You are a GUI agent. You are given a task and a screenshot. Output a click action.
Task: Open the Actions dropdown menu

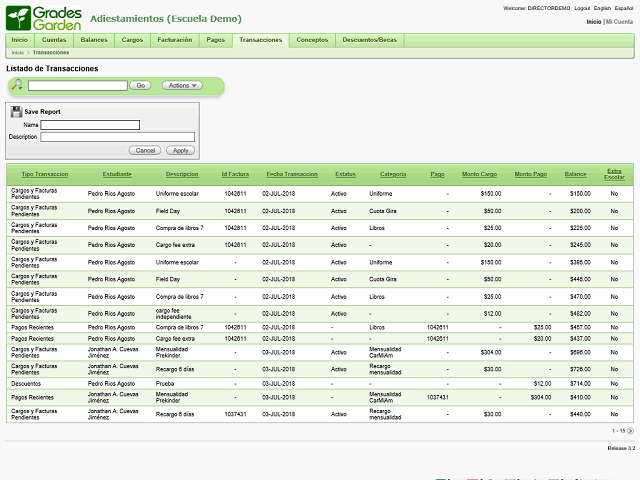tap(181, 85)
